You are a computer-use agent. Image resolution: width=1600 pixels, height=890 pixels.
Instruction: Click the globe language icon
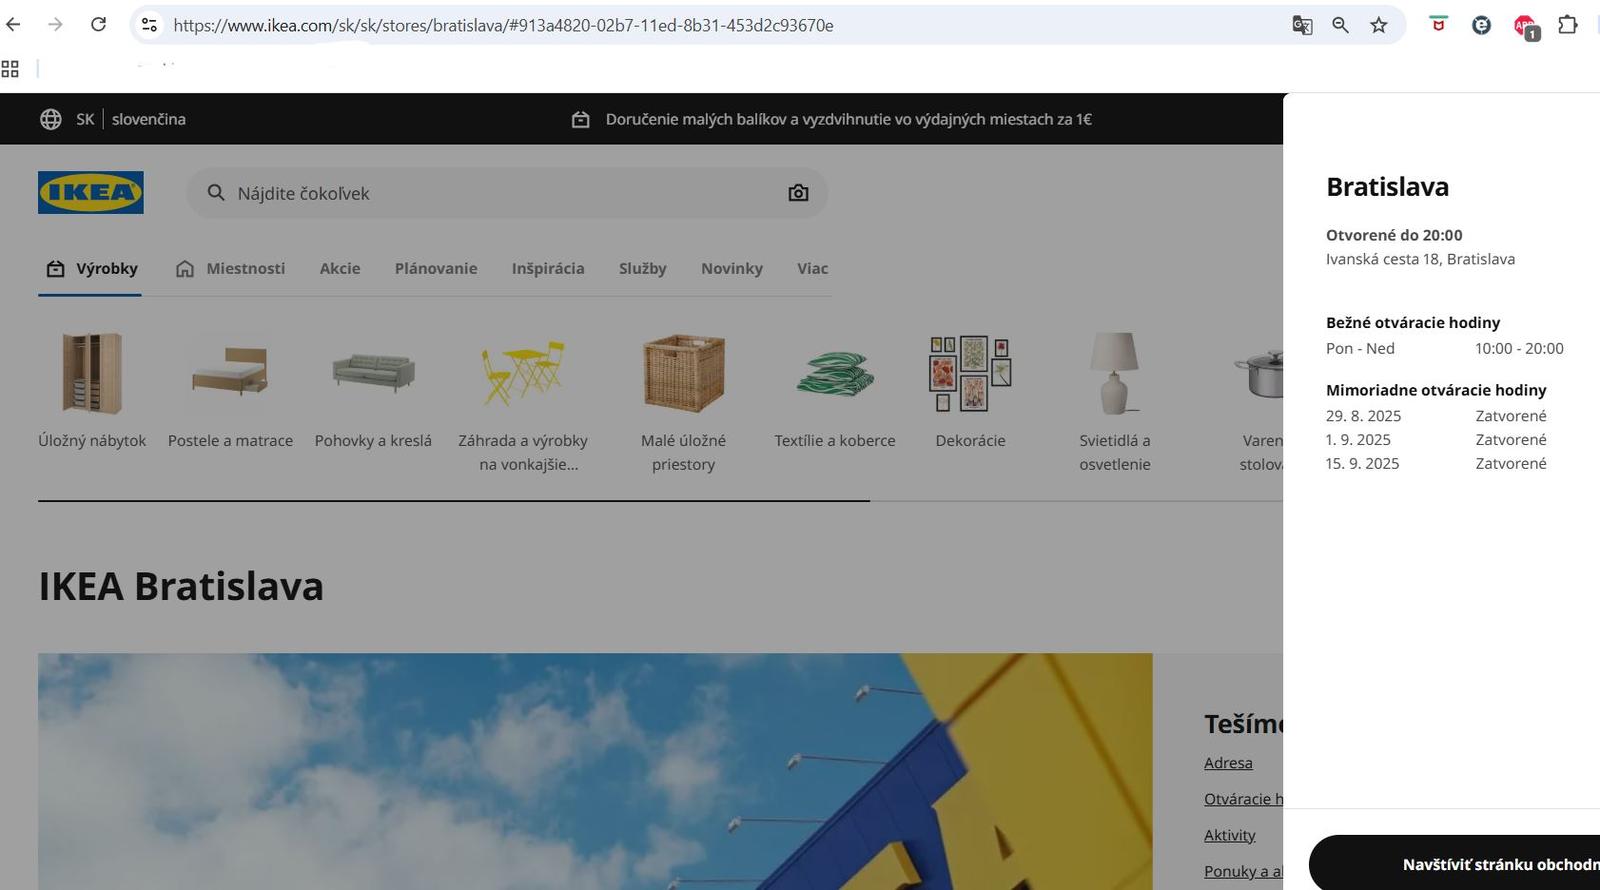[x=51, y=119]
